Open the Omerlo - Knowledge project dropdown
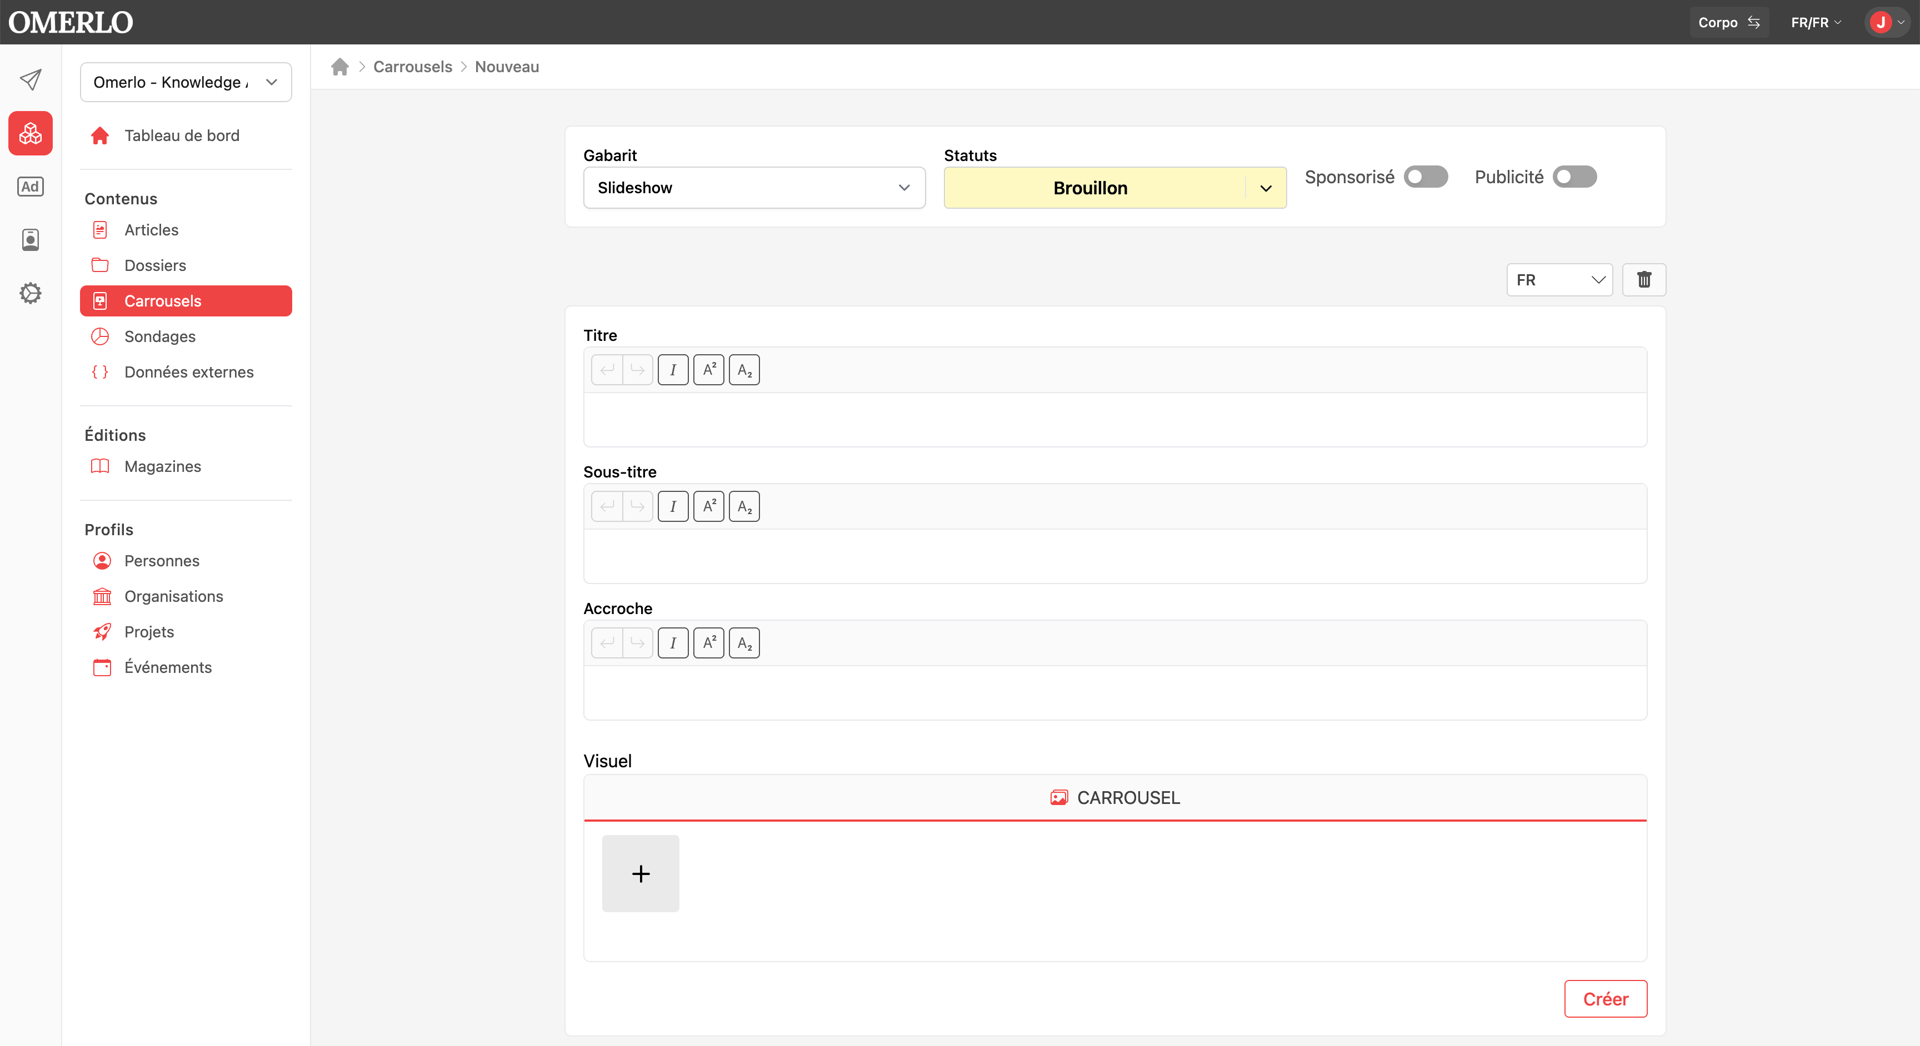 point(186,82)
